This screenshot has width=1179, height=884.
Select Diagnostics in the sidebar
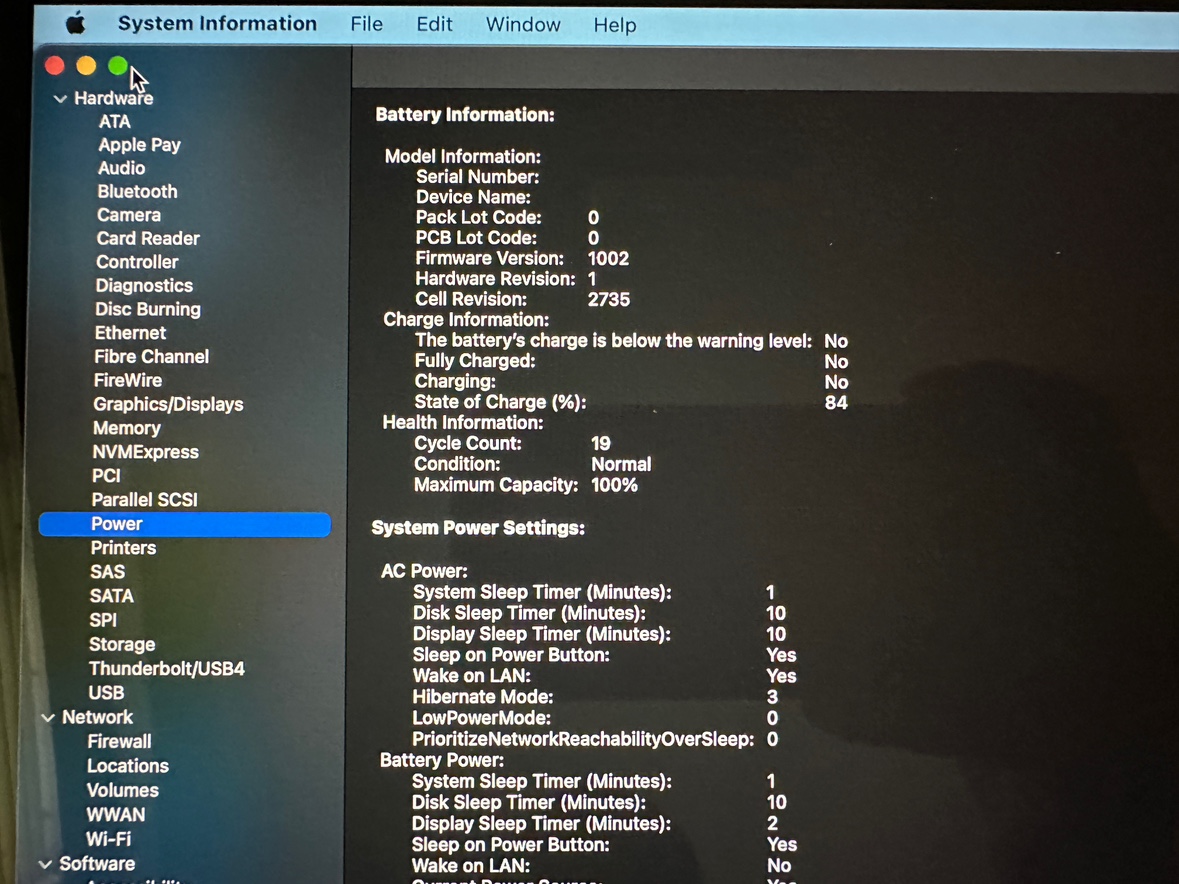(x=144, y=286)
